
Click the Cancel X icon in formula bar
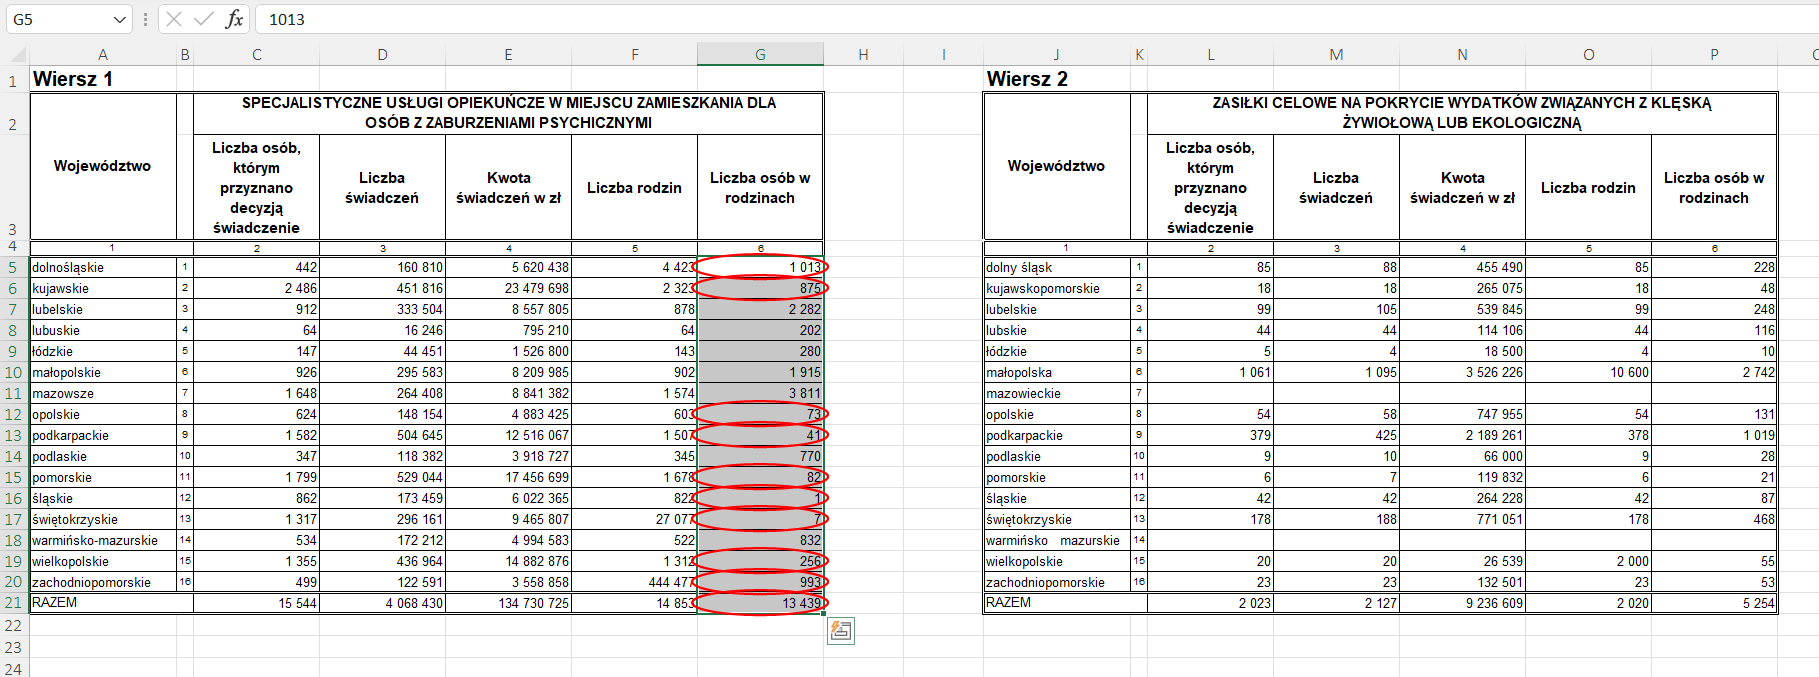(x=174, y=19)
